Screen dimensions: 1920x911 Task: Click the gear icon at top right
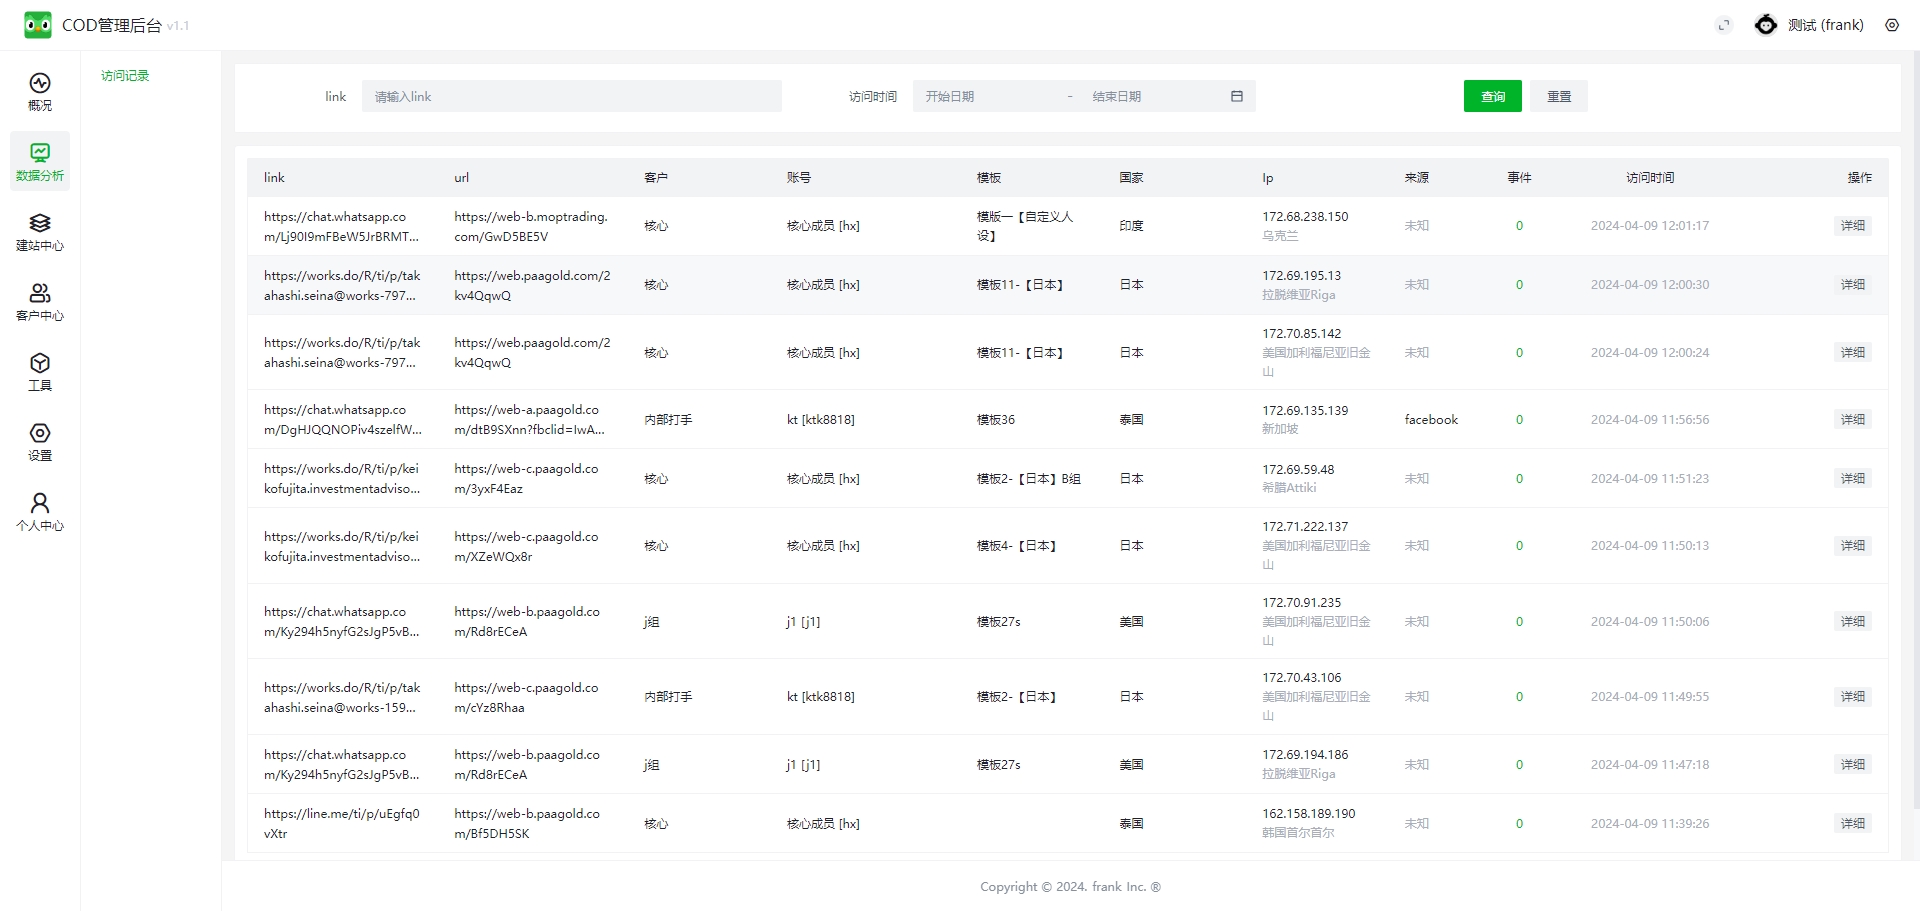tap(1892, 25)
